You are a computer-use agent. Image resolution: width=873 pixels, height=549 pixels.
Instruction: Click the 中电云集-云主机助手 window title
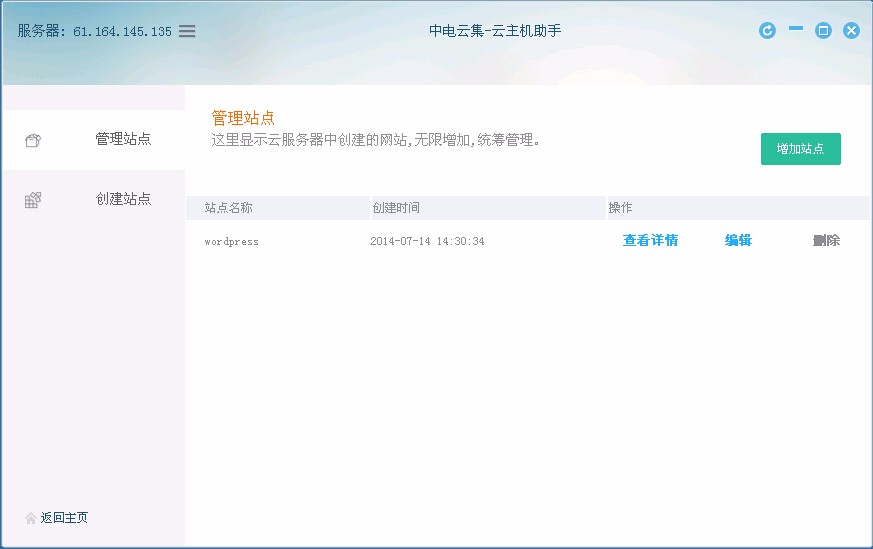[x=494, y=31]
